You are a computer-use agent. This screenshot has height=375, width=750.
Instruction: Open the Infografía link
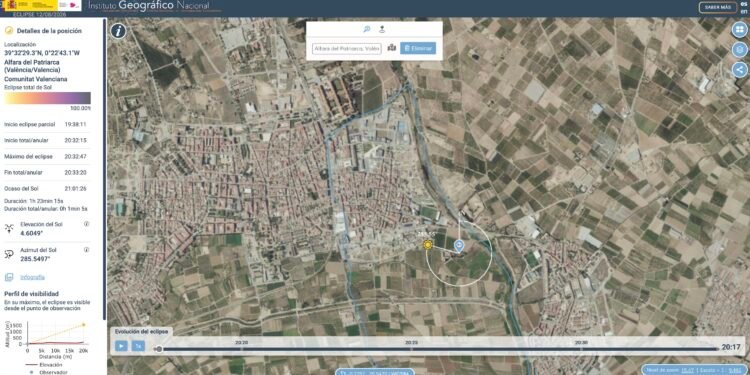(33, 277)
